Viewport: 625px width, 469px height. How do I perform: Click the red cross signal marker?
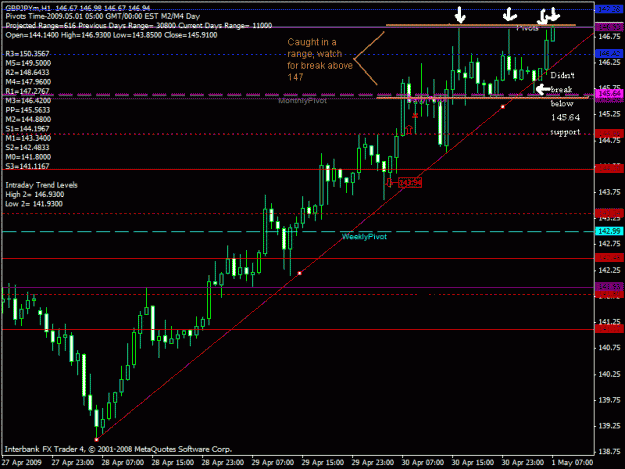[x=415, y=116]
